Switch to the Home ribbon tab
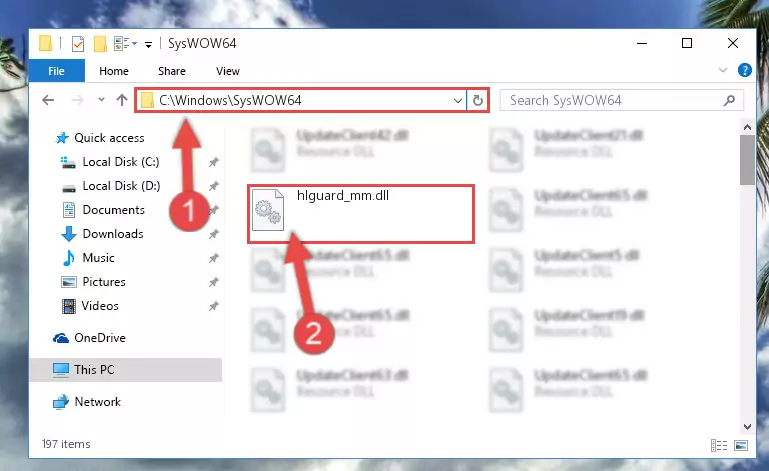 click(114, 71)
